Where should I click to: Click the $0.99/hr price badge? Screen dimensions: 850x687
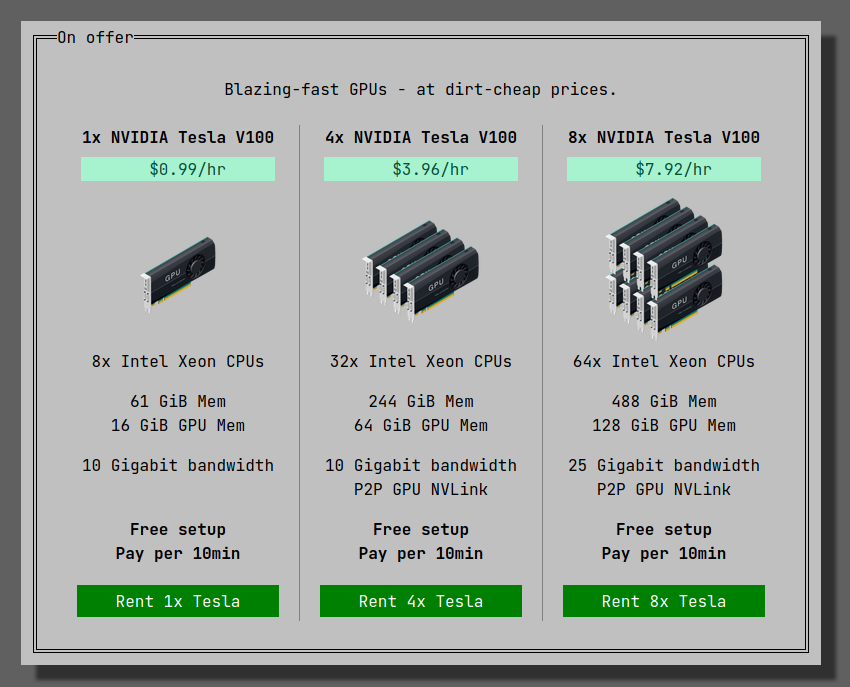pyautogui.click(x=178, y=169)
